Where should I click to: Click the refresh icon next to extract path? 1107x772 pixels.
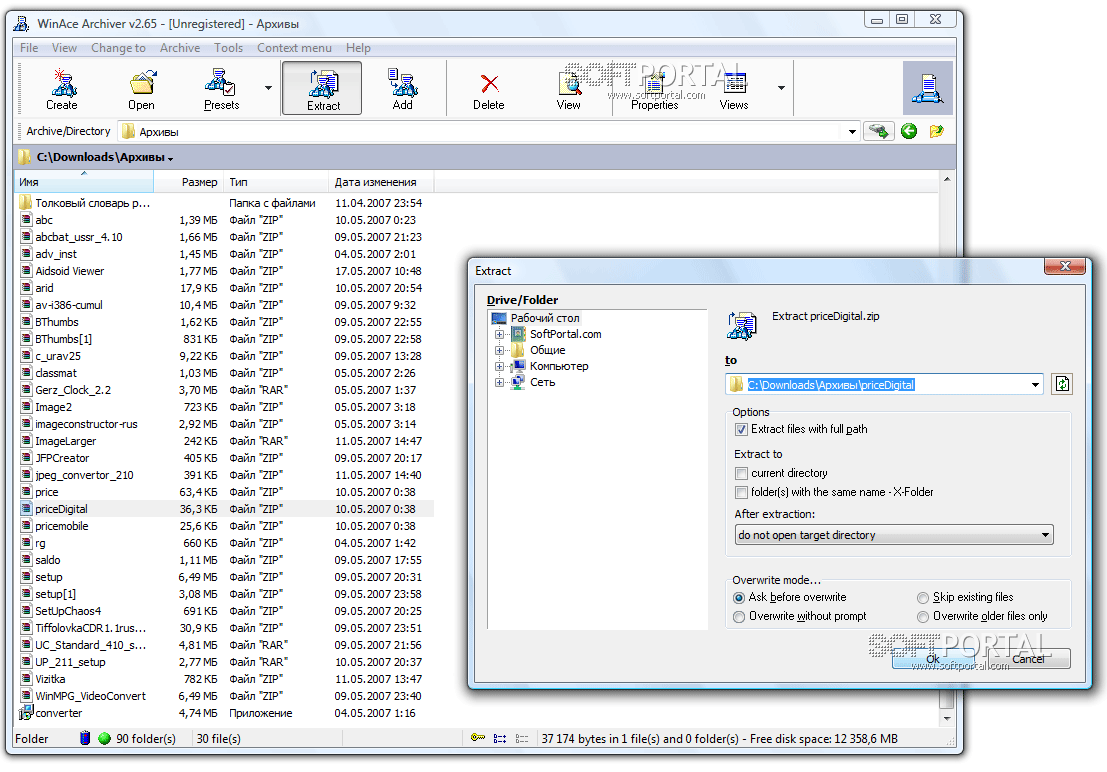coord(1062,384)
